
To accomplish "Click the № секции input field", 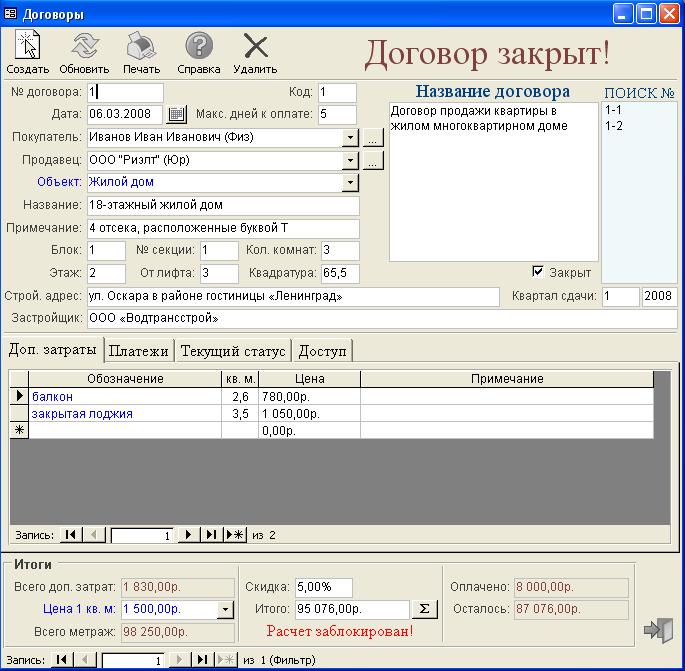I will click(x=219, y=251).
